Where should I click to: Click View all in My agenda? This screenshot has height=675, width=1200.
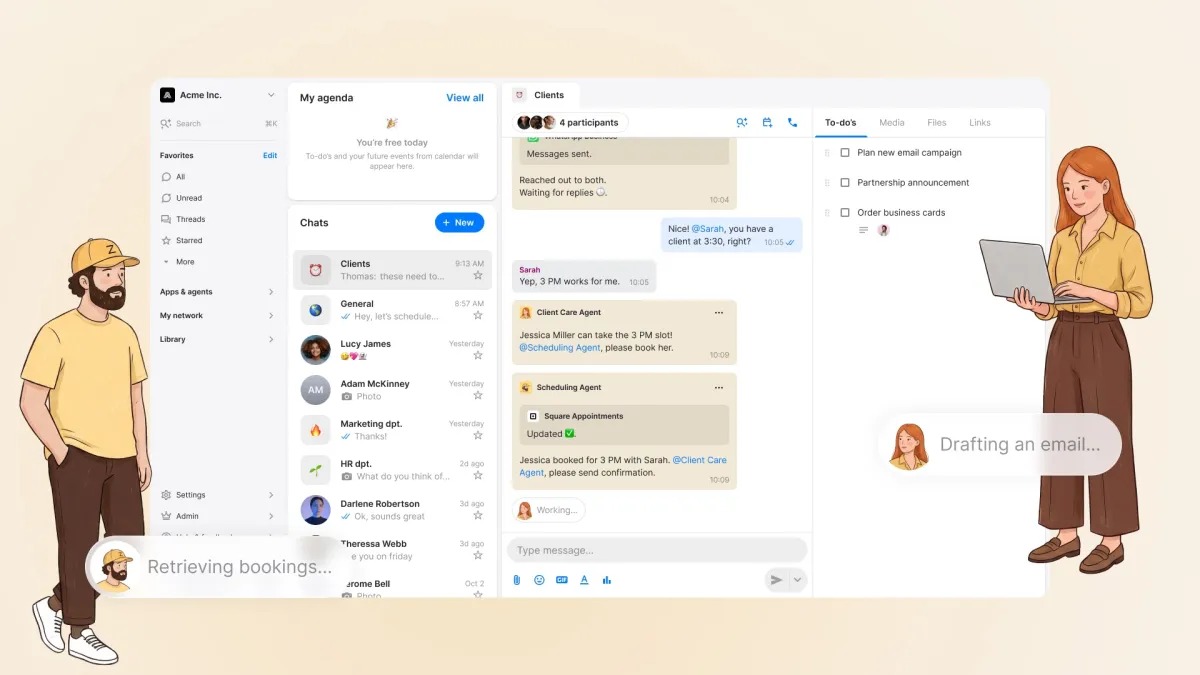tap(465, 98)
